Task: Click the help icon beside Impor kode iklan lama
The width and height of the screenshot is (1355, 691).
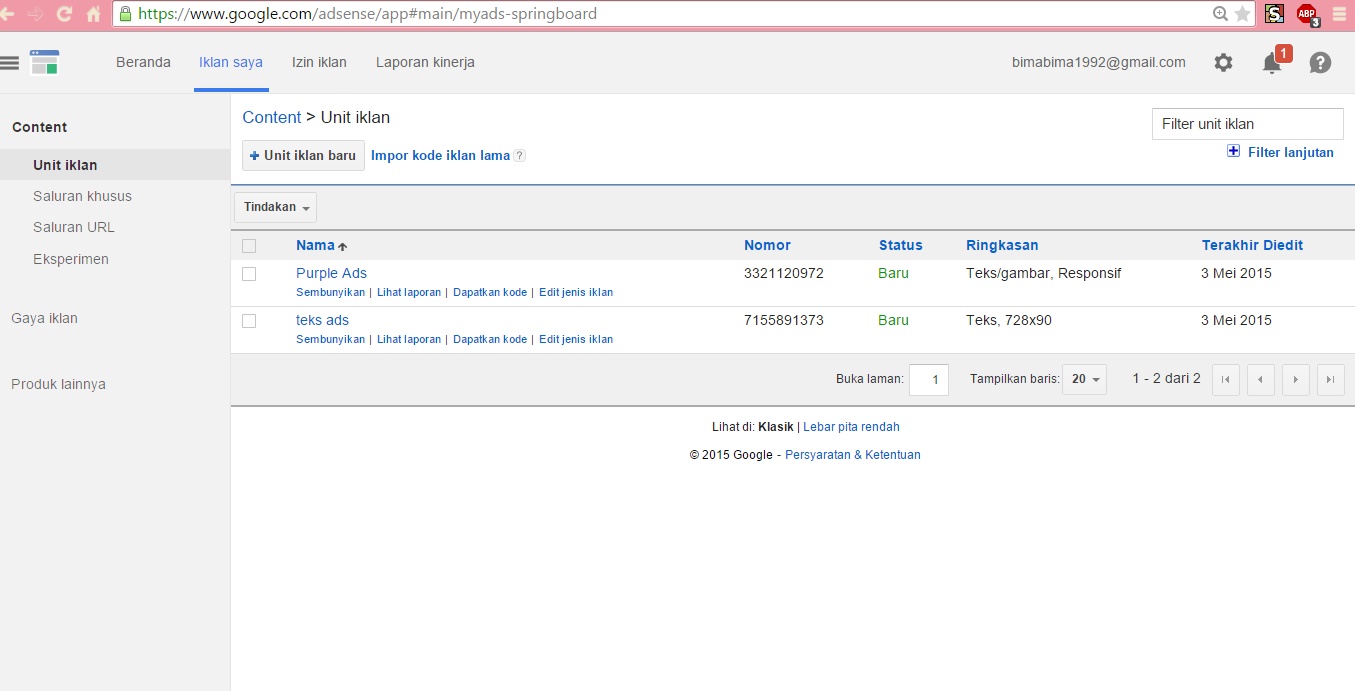Action: click(519, 156)
